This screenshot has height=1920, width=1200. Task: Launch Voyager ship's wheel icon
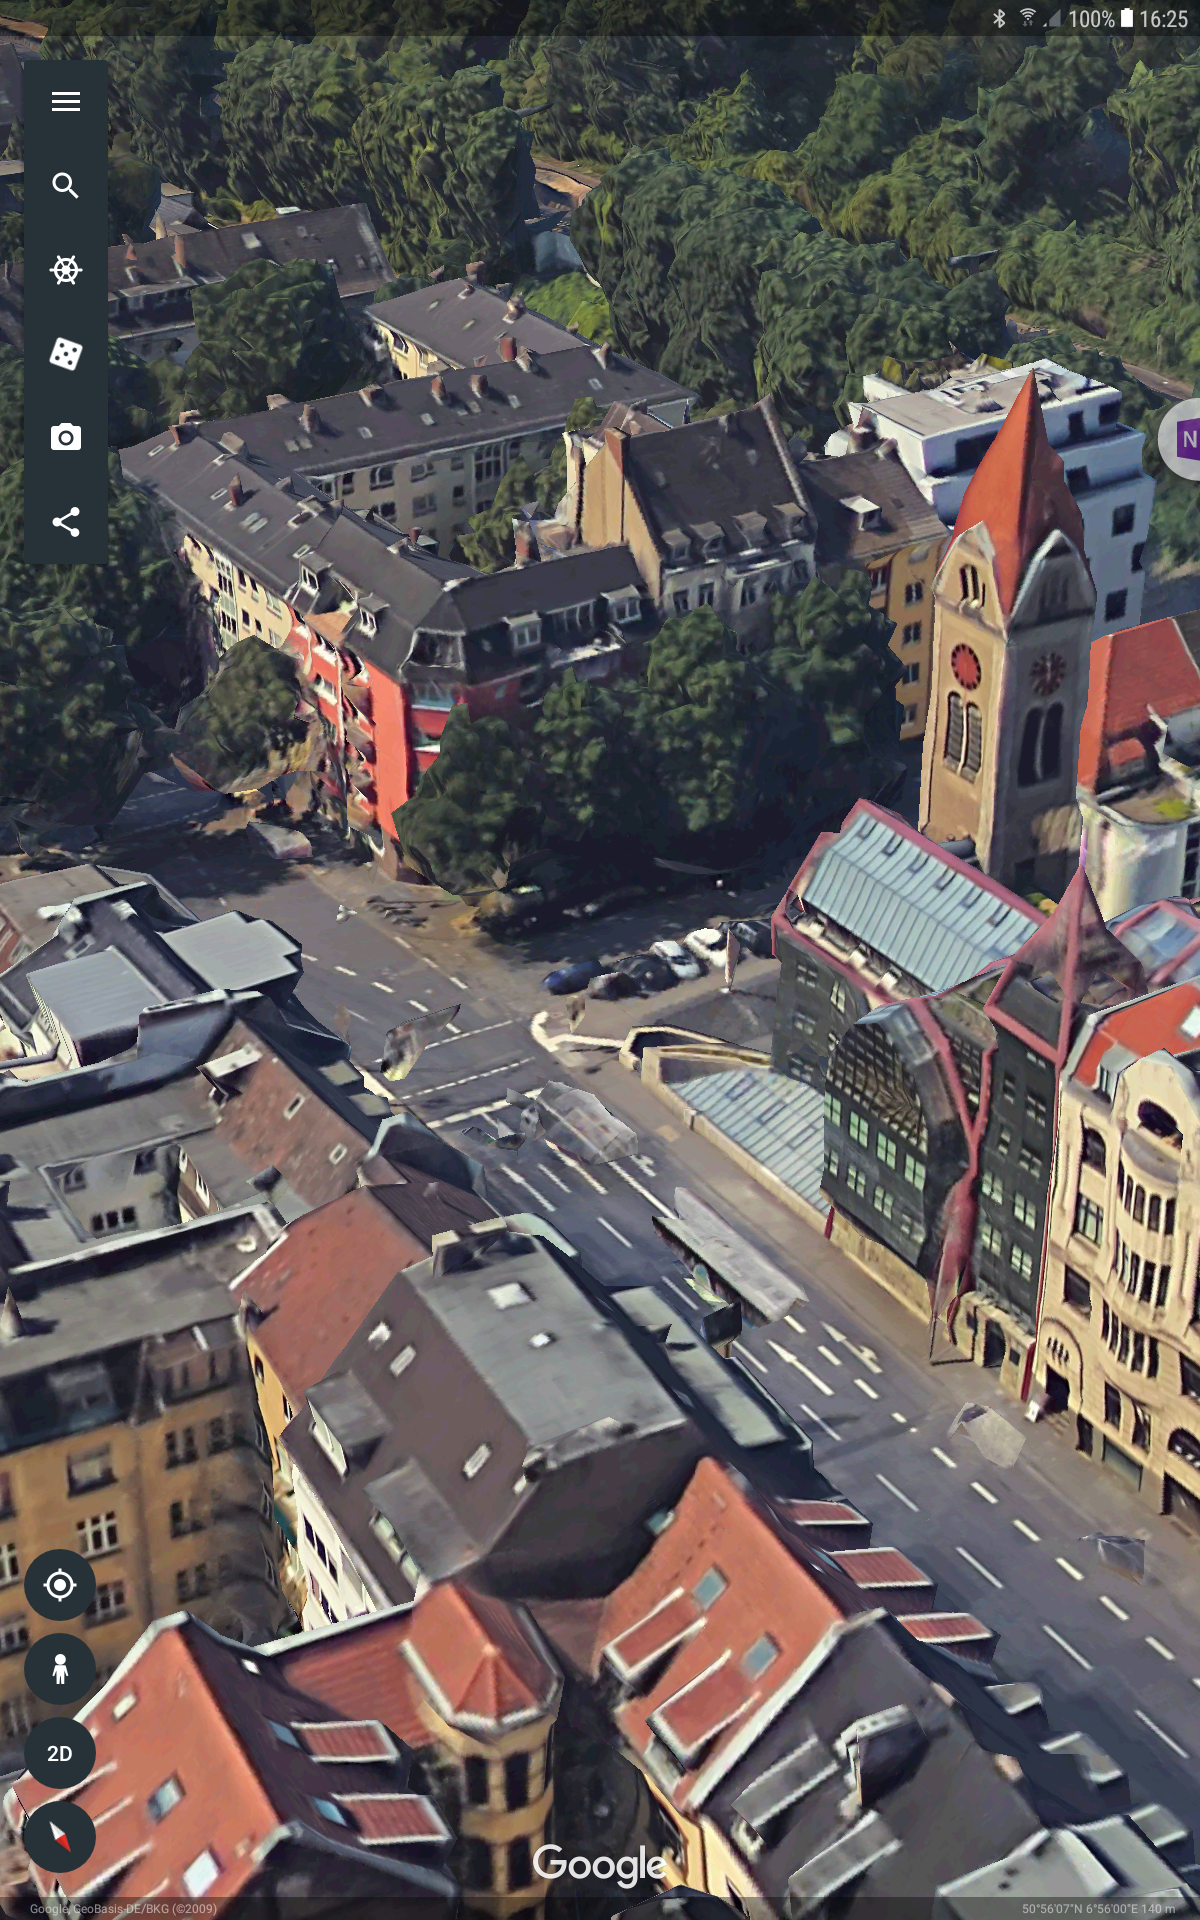pyautogui.click(x=66, y=269)
